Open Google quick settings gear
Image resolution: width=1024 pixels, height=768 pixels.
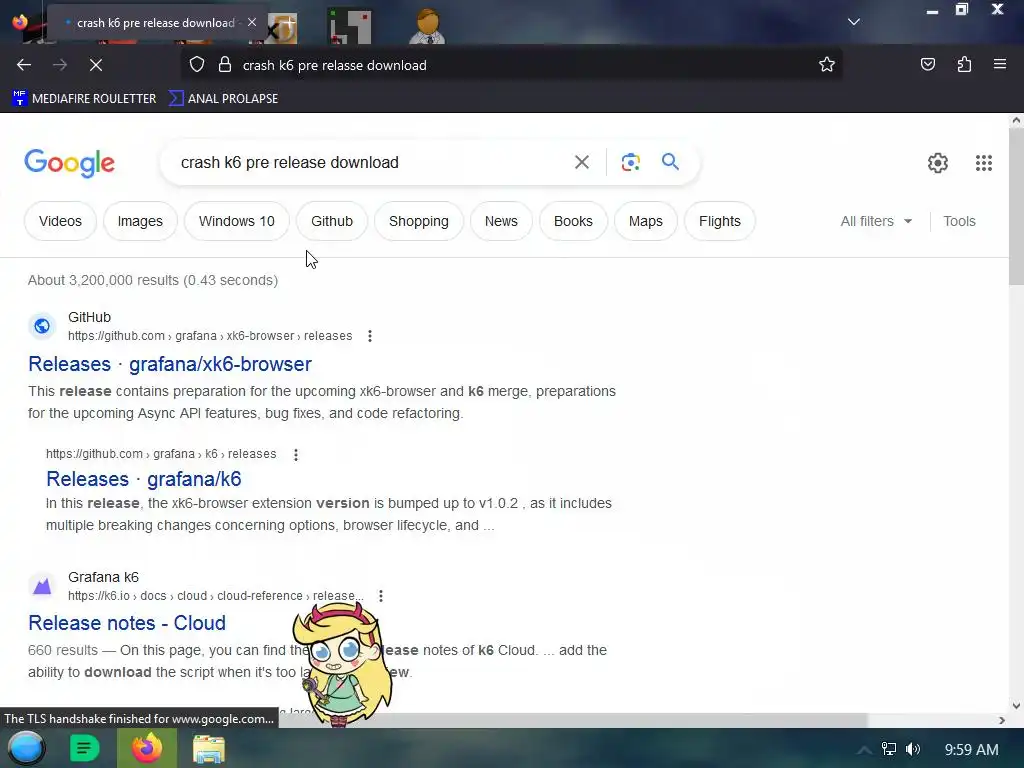point(938,163)
